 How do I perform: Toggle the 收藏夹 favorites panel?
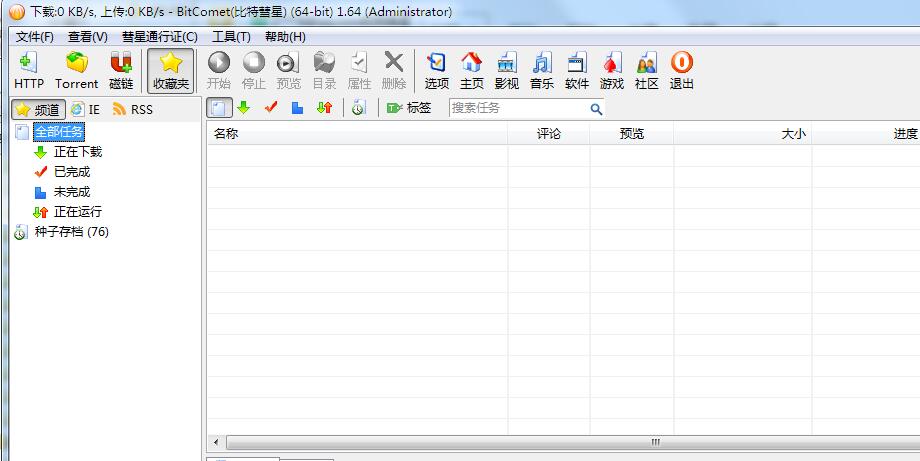click(170, 71)
